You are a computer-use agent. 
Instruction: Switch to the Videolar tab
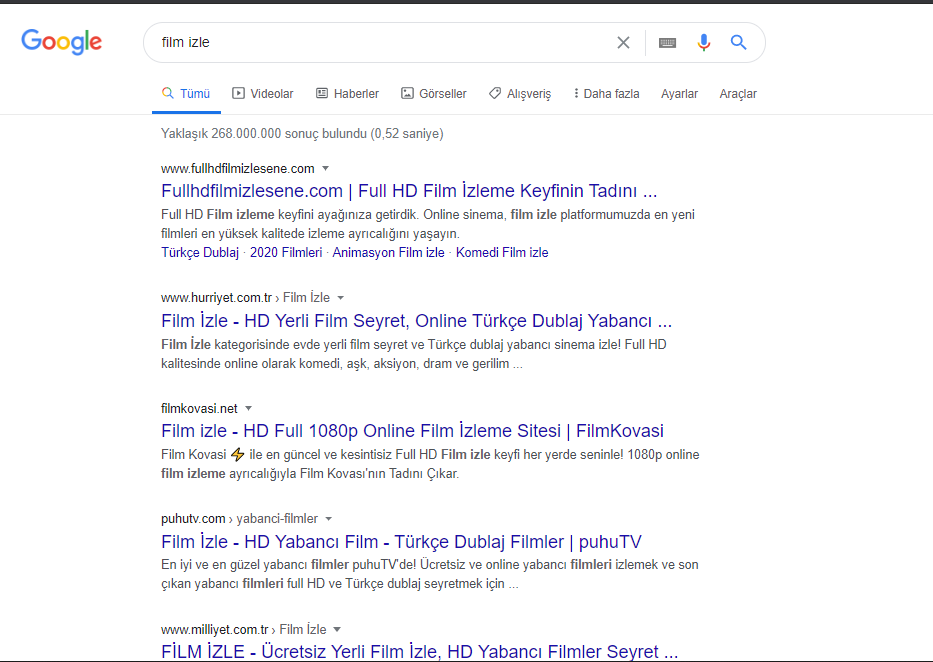[263, 93]
